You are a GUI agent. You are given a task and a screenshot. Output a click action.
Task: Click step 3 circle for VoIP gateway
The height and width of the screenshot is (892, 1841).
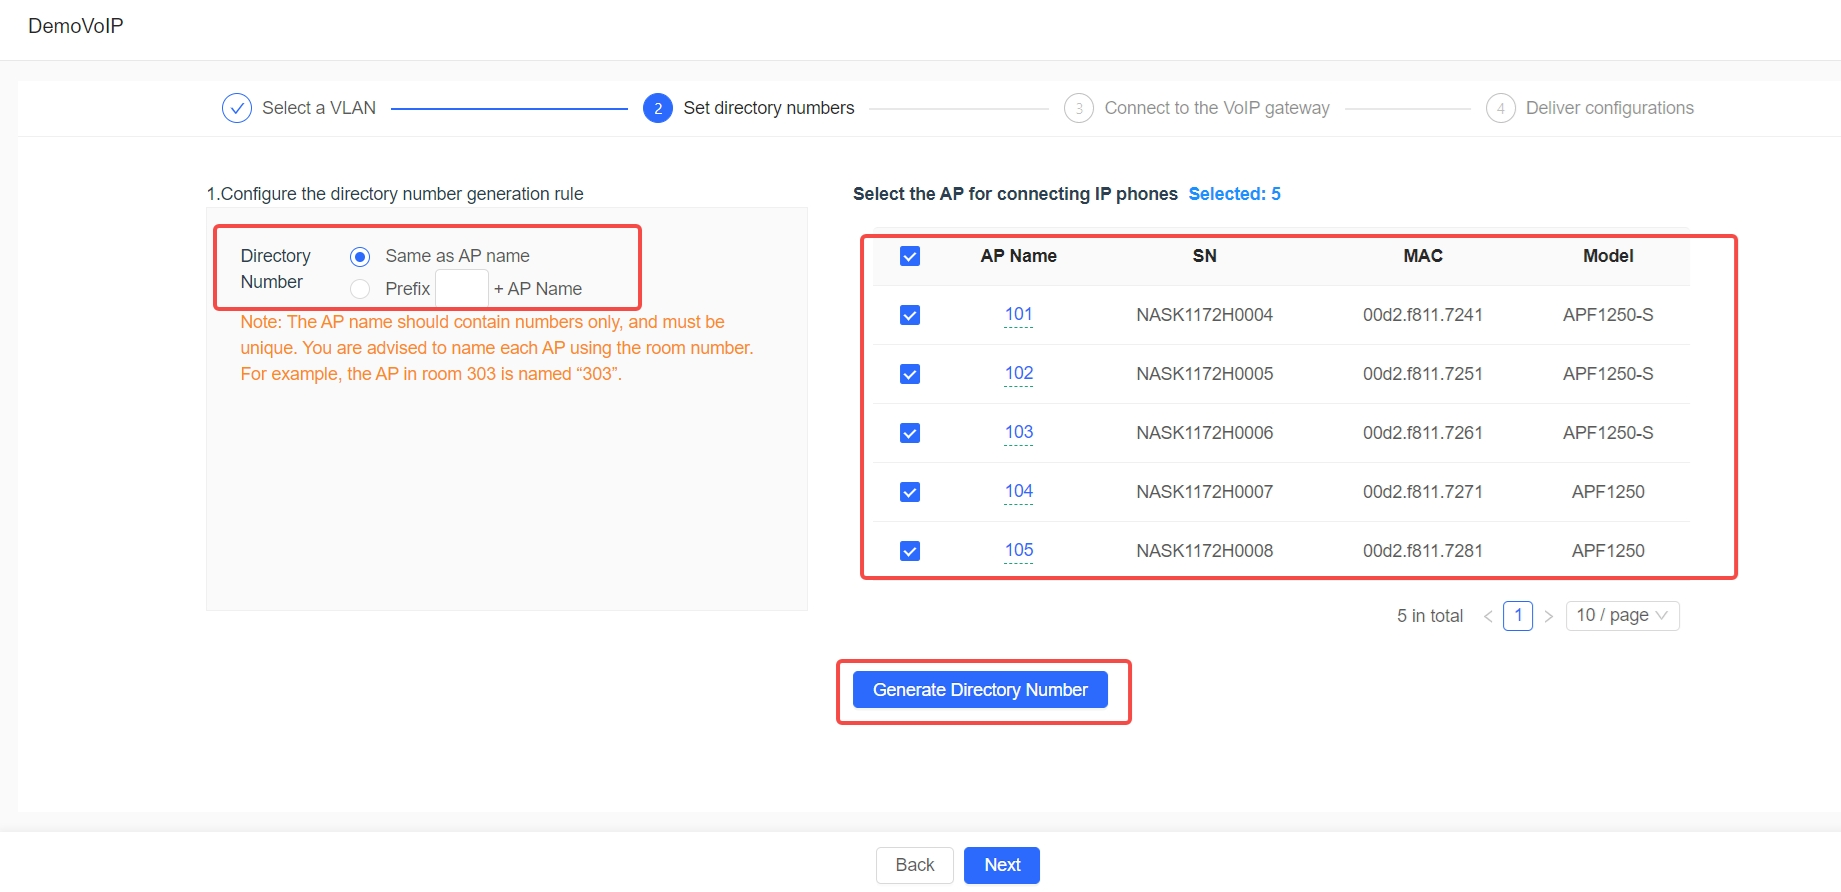(1078, 108)
